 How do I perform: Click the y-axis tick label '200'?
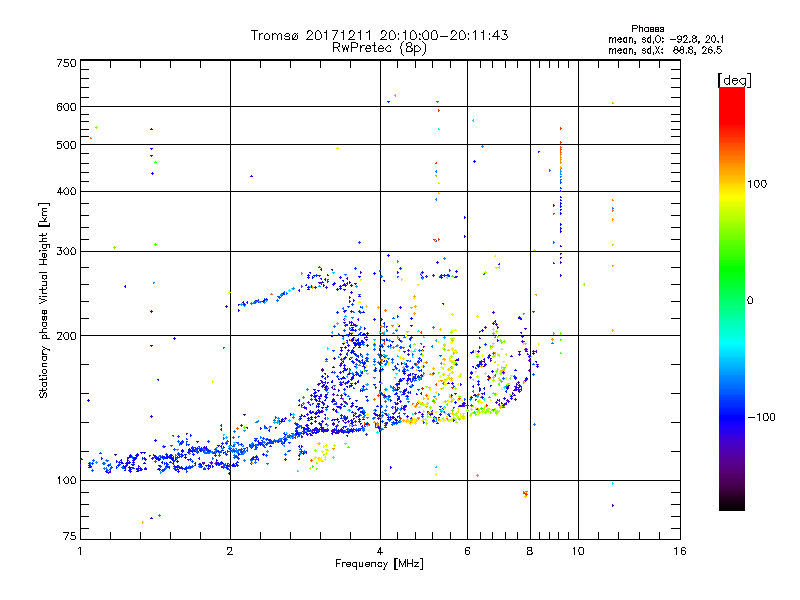pyautogui.click(x=66, y=336)
